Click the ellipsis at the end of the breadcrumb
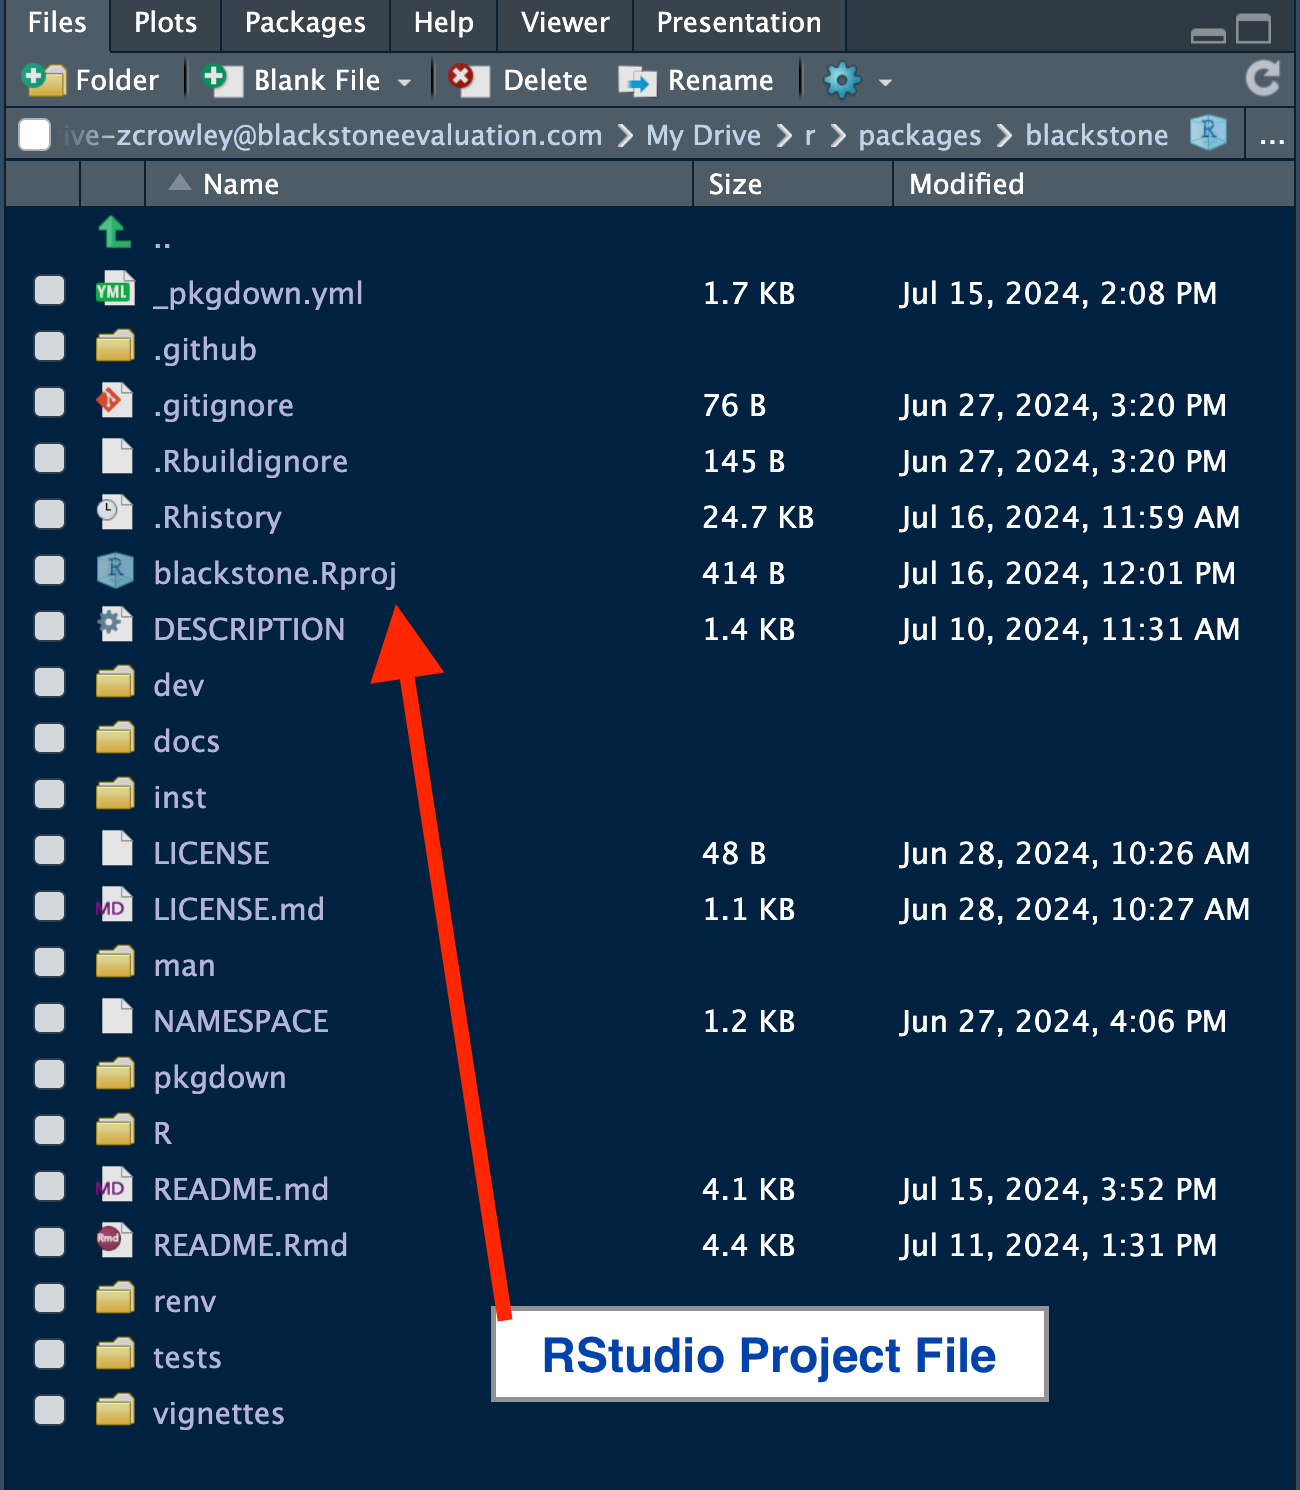This screenshot has height=1490, width=1300. tap(1271, 140)
